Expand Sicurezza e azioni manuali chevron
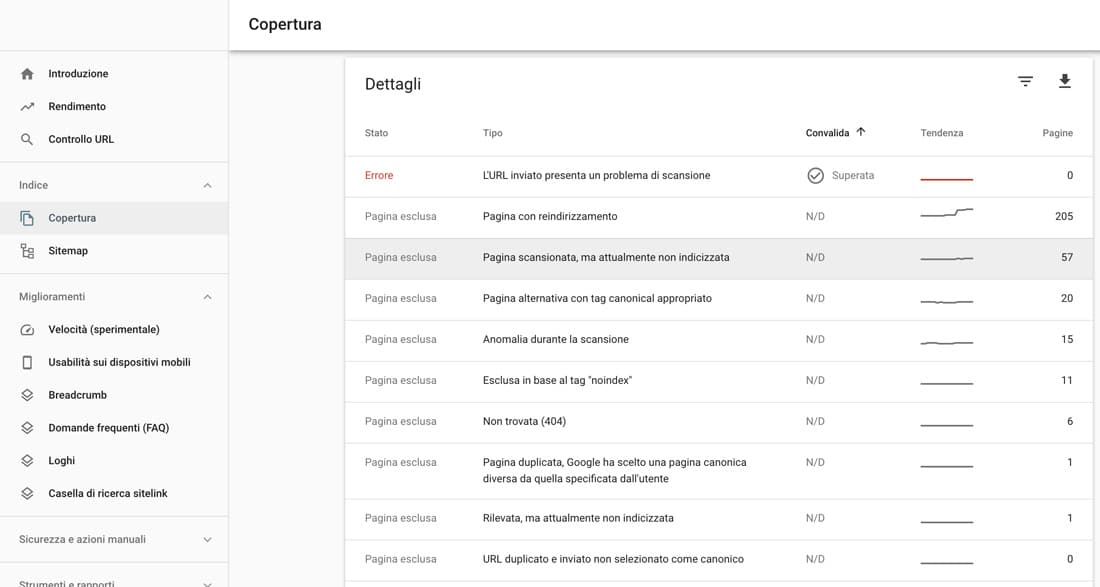 point(207,539)
